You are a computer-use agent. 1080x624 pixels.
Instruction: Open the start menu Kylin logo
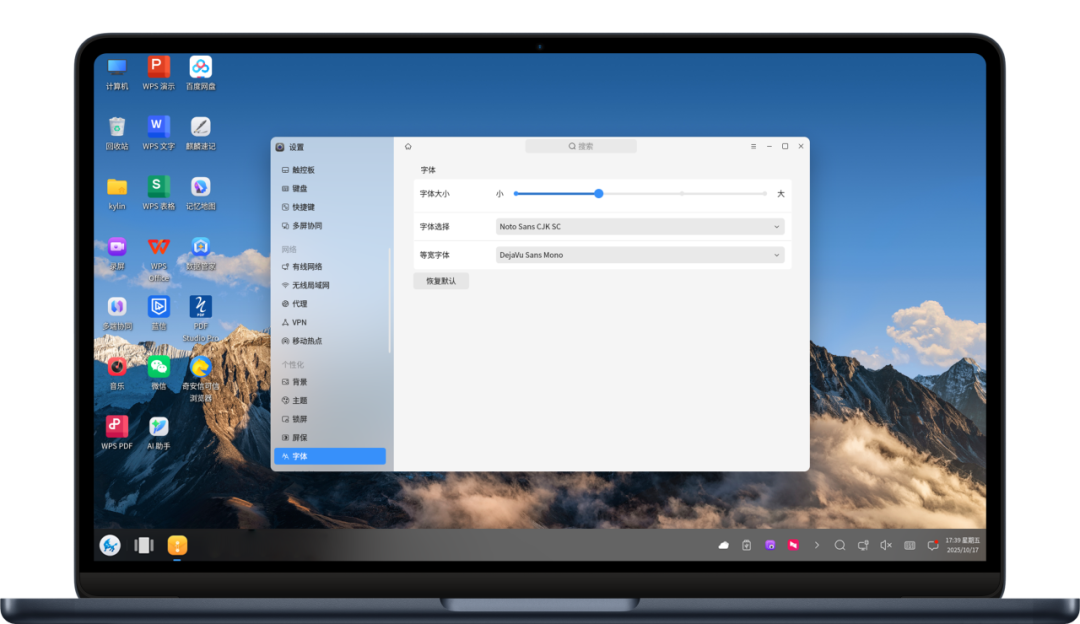tap(110, 545)
